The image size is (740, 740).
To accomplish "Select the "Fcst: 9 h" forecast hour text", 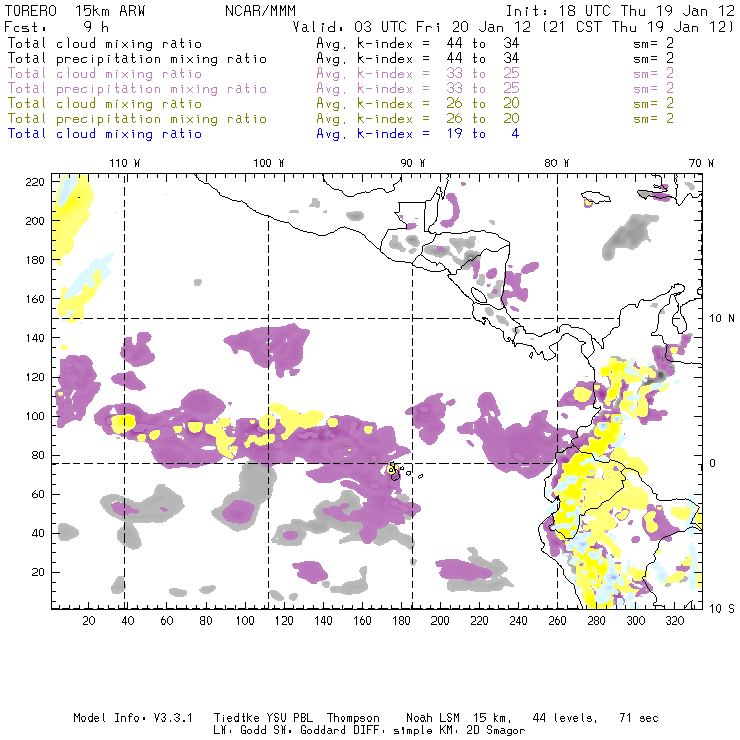I will (x=57, y=27).
